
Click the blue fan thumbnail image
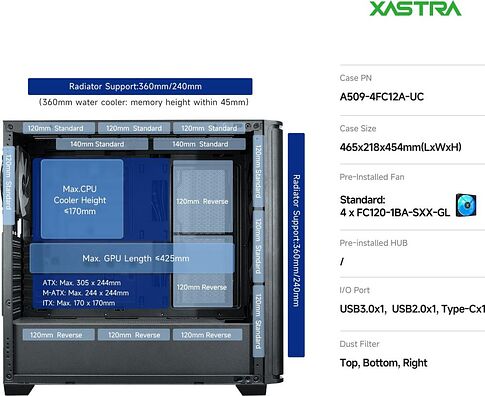point(466,205)
